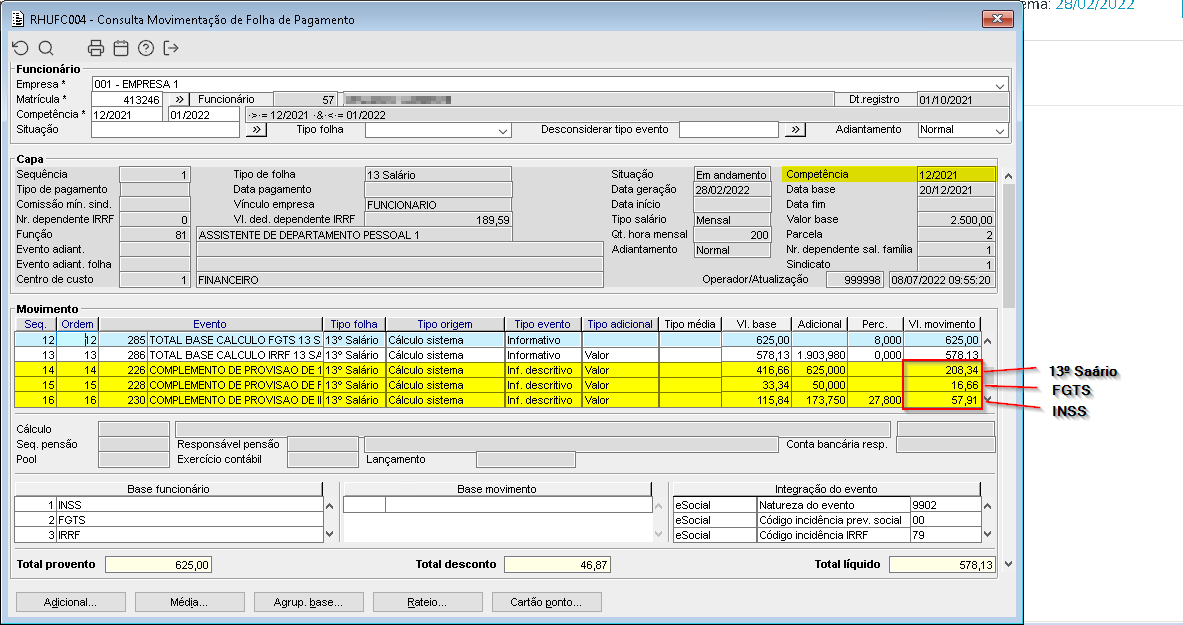Click the Tipo origem column header

coord(445,324)
